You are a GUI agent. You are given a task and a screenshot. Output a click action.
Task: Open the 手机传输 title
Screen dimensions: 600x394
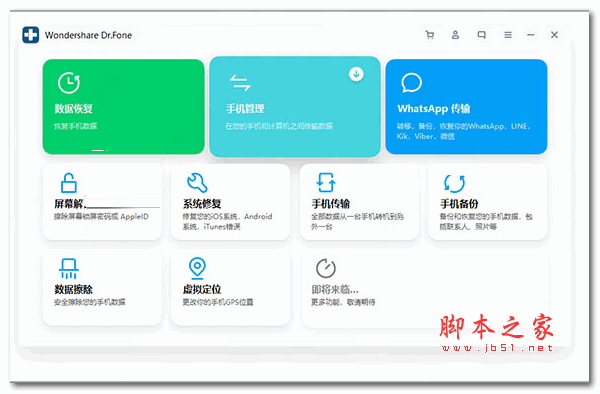tap(331, 204)
